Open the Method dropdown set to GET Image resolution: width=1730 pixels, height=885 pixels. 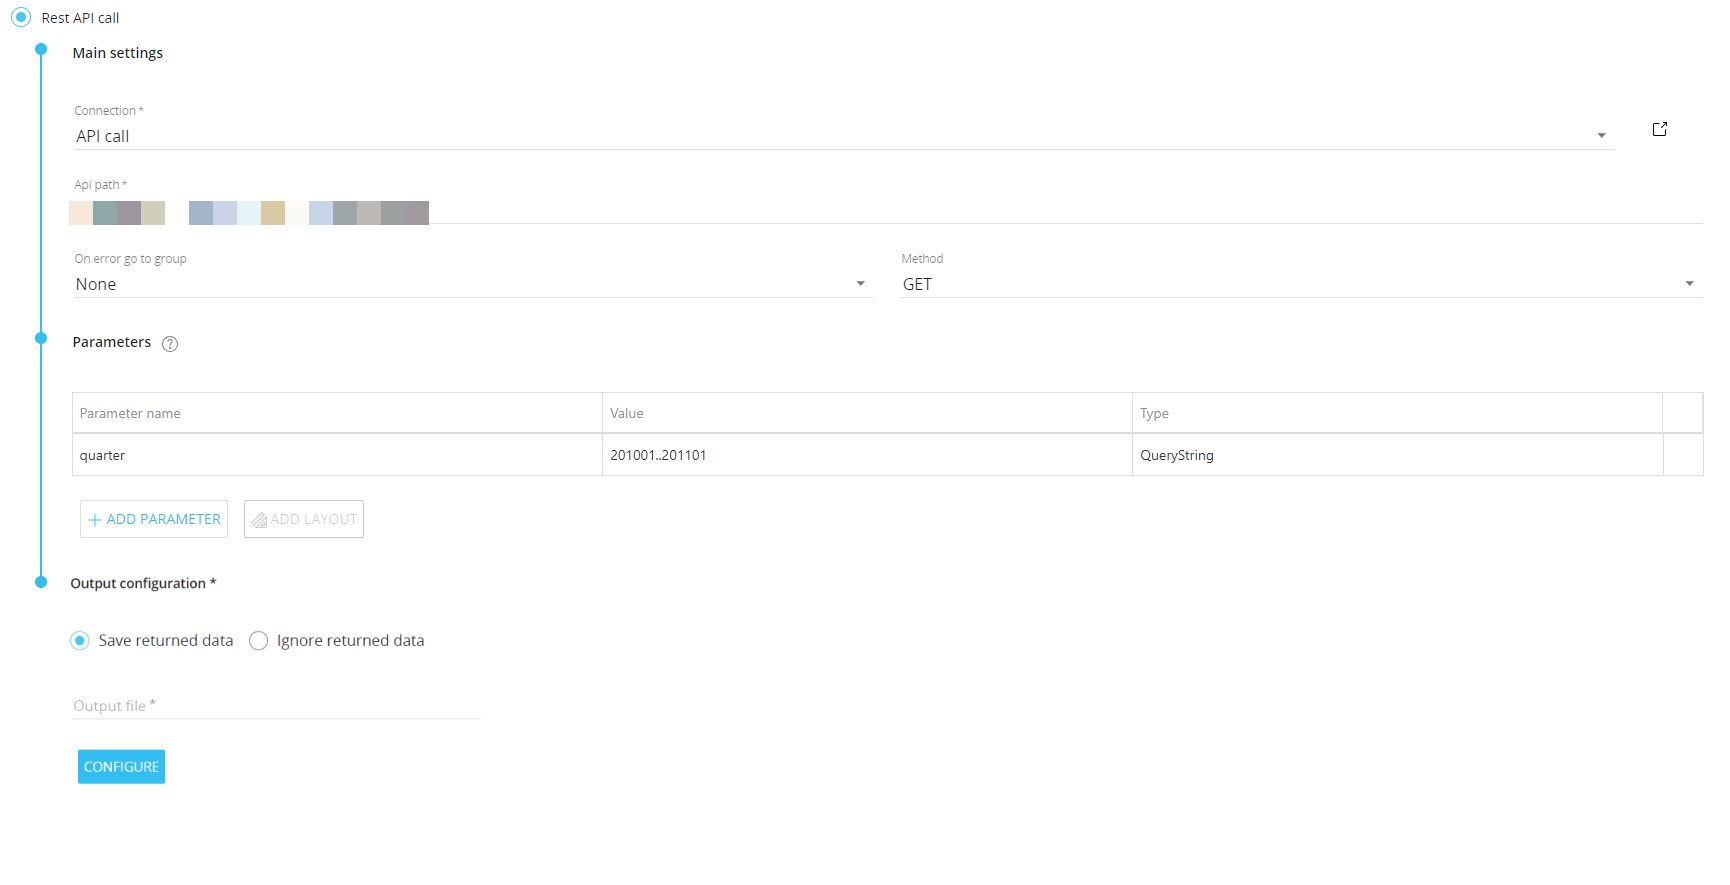click(x=1300, y=284)
